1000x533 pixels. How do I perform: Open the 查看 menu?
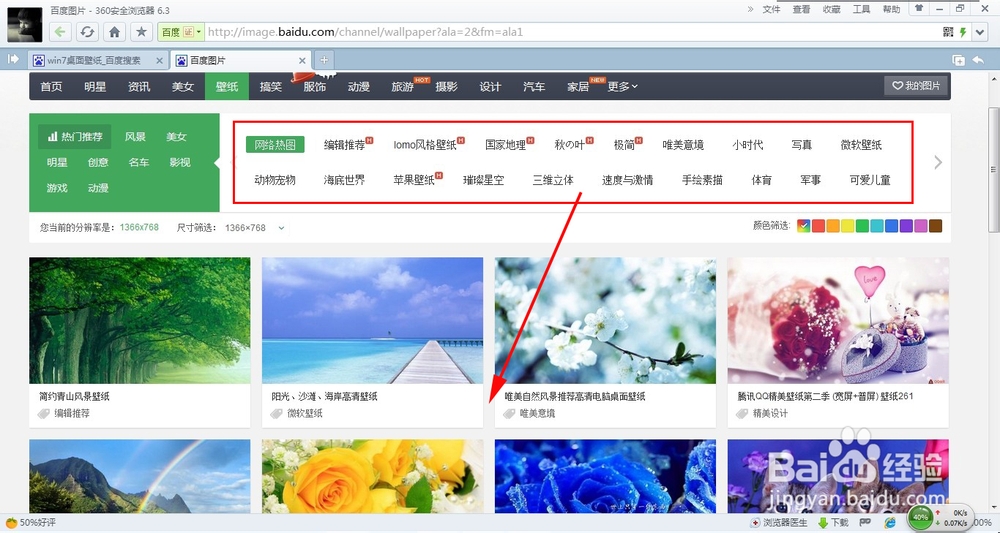(801, 9)
